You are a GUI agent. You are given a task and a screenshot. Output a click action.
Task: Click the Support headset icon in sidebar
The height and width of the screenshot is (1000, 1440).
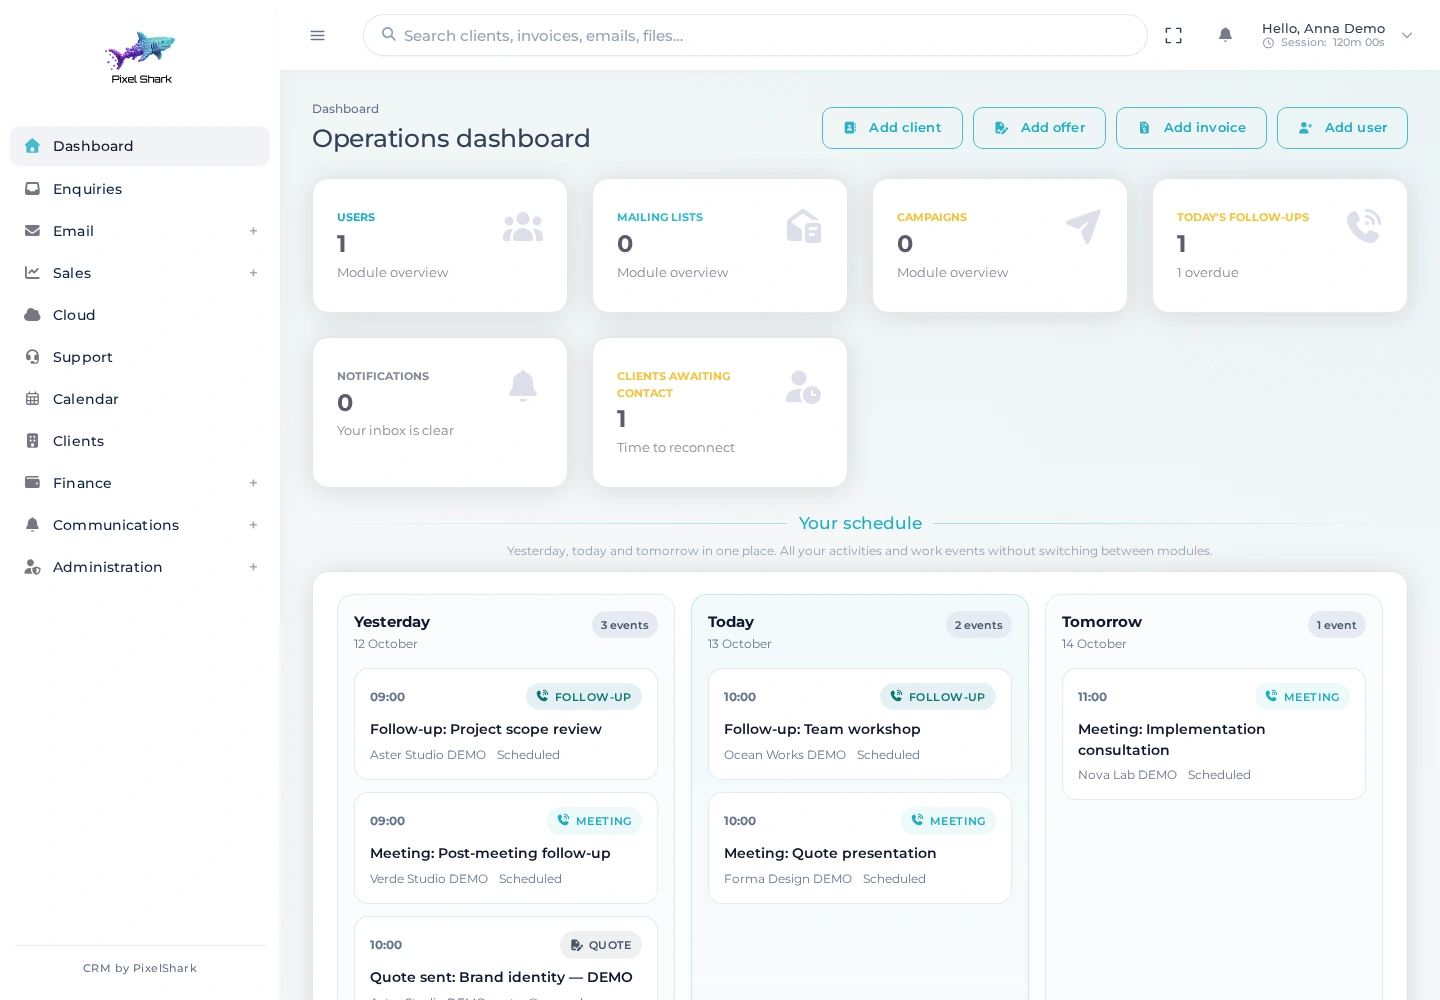(x=33, y=357)
